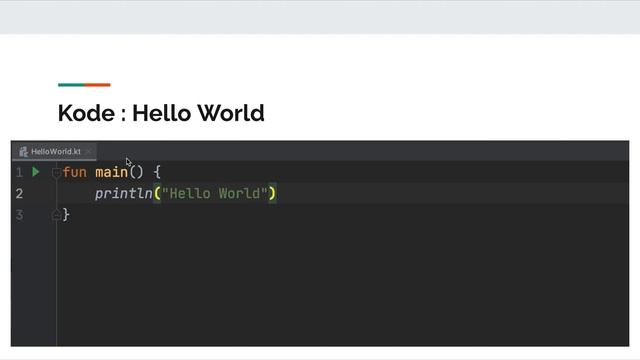The image size is (640, 360).
Task: Click the opening brace after main()
Action: tap(157, 172)
